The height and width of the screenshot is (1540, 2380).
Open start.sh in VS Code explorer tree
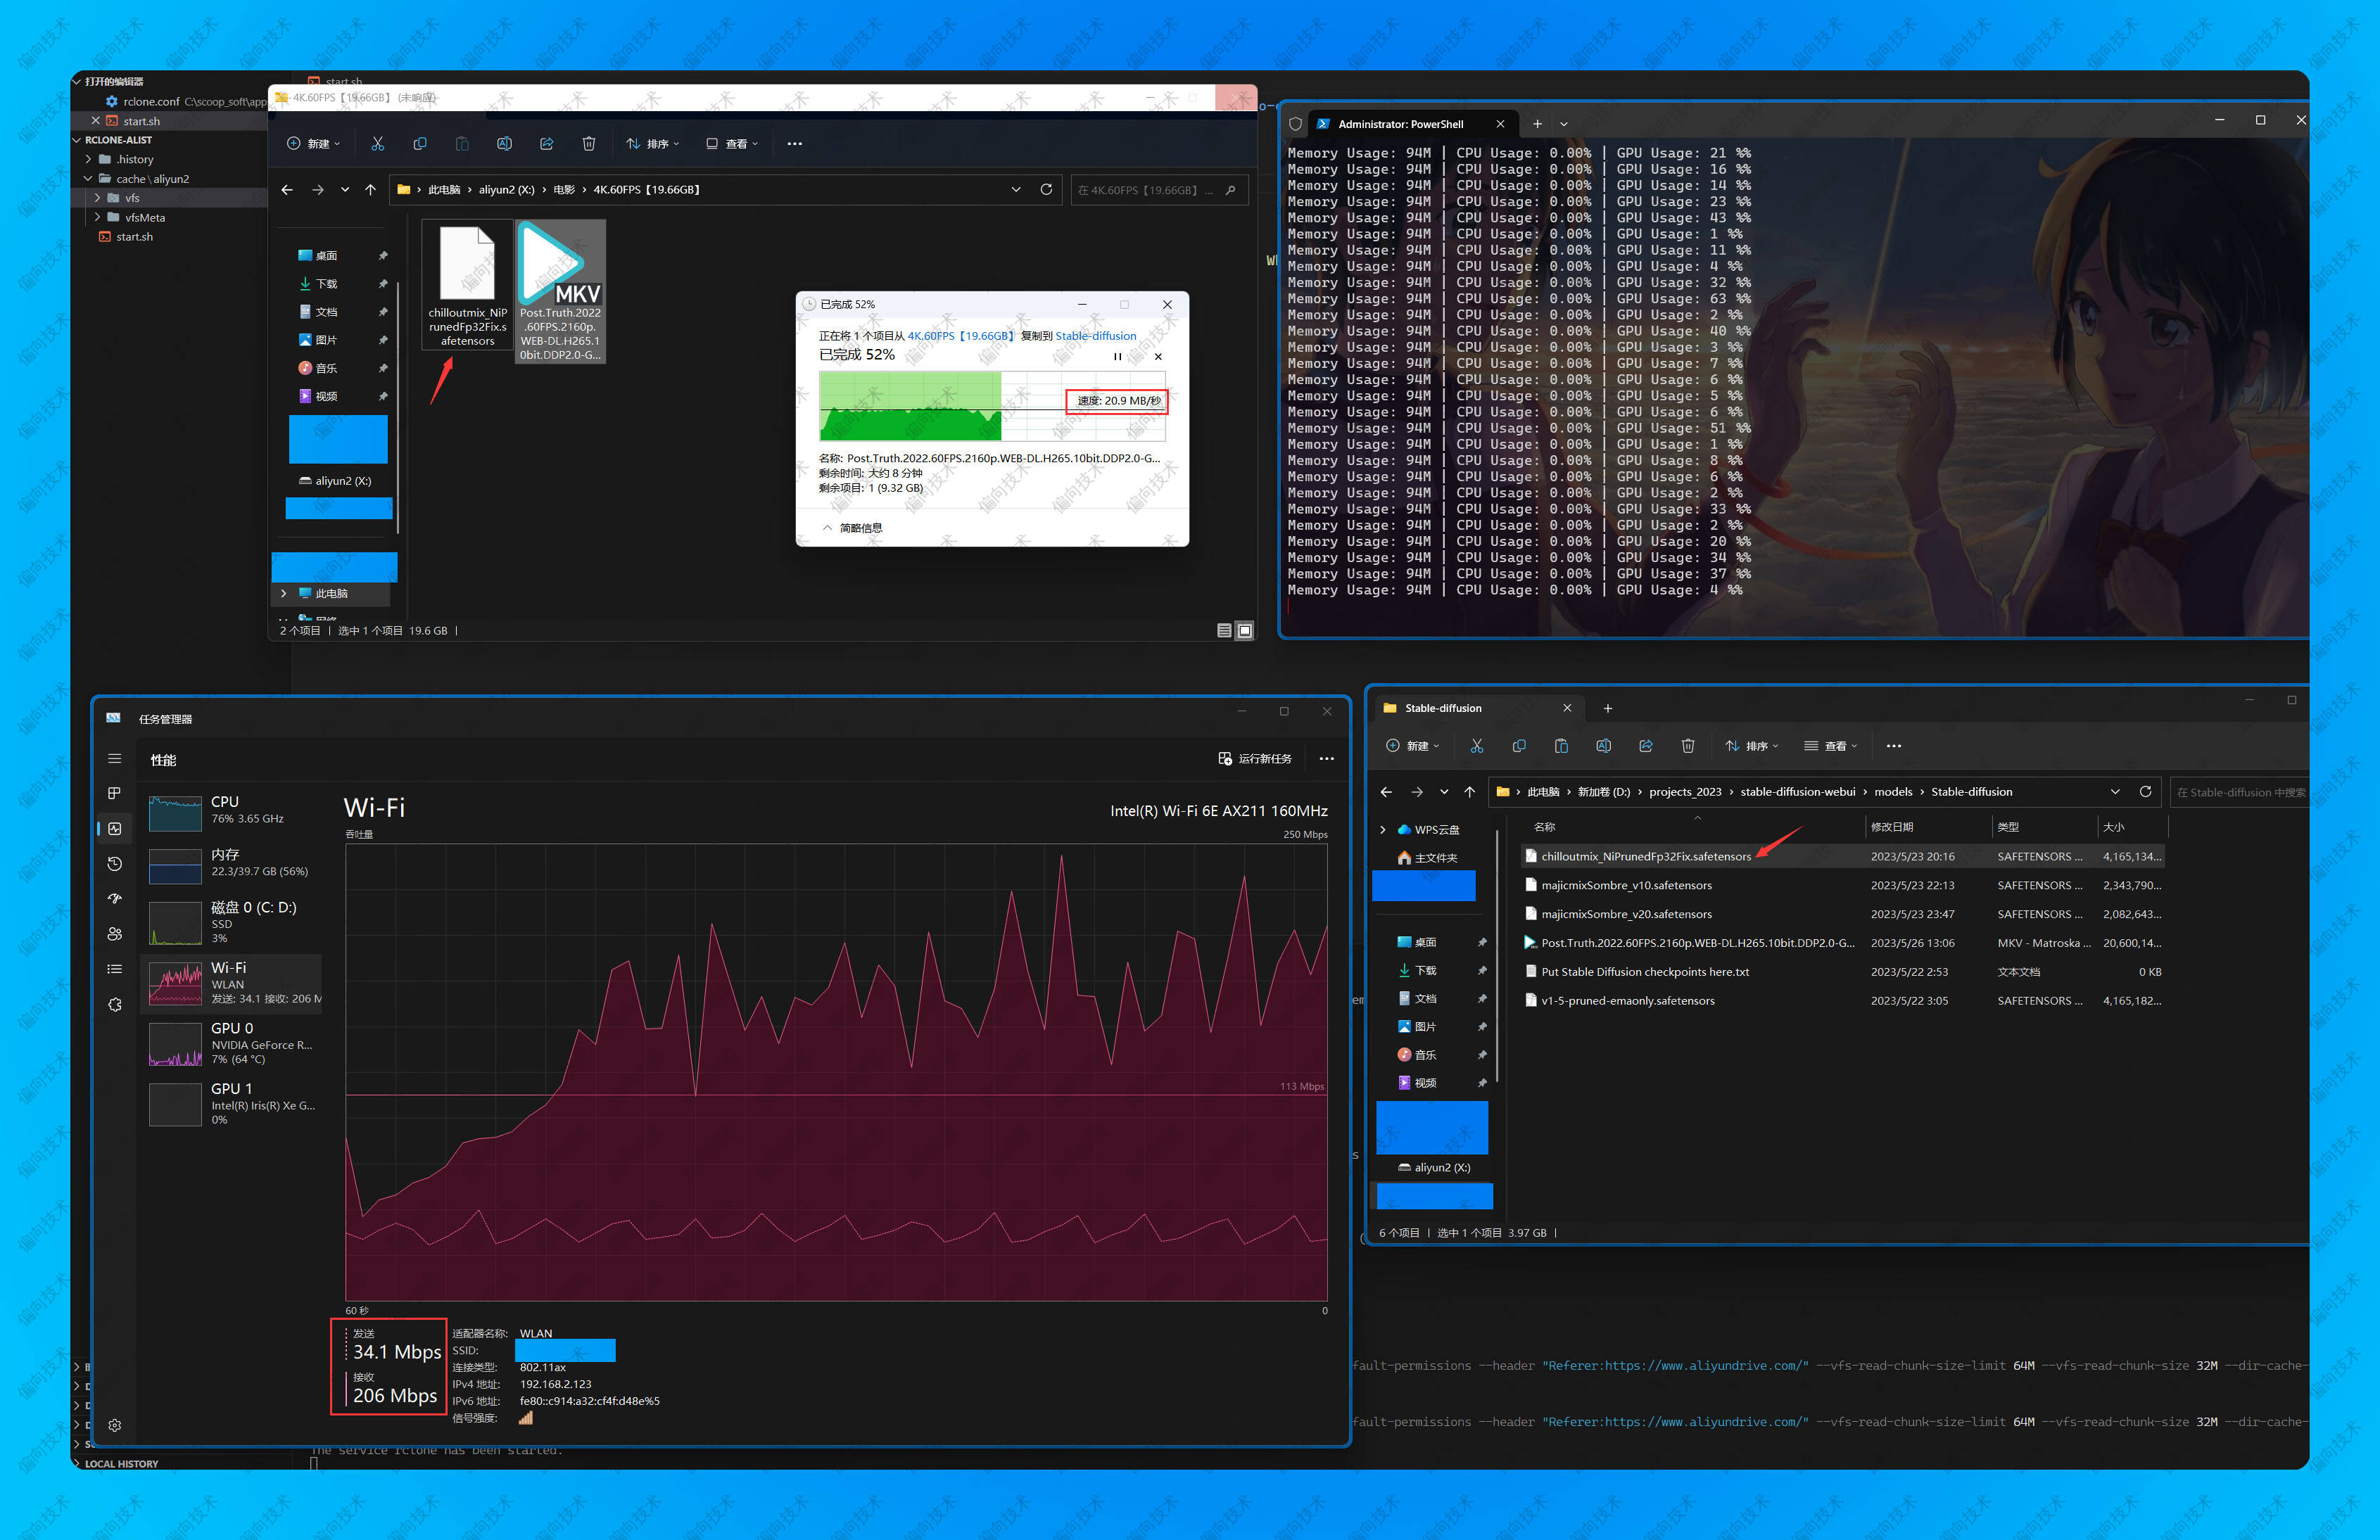coord(134,237)
